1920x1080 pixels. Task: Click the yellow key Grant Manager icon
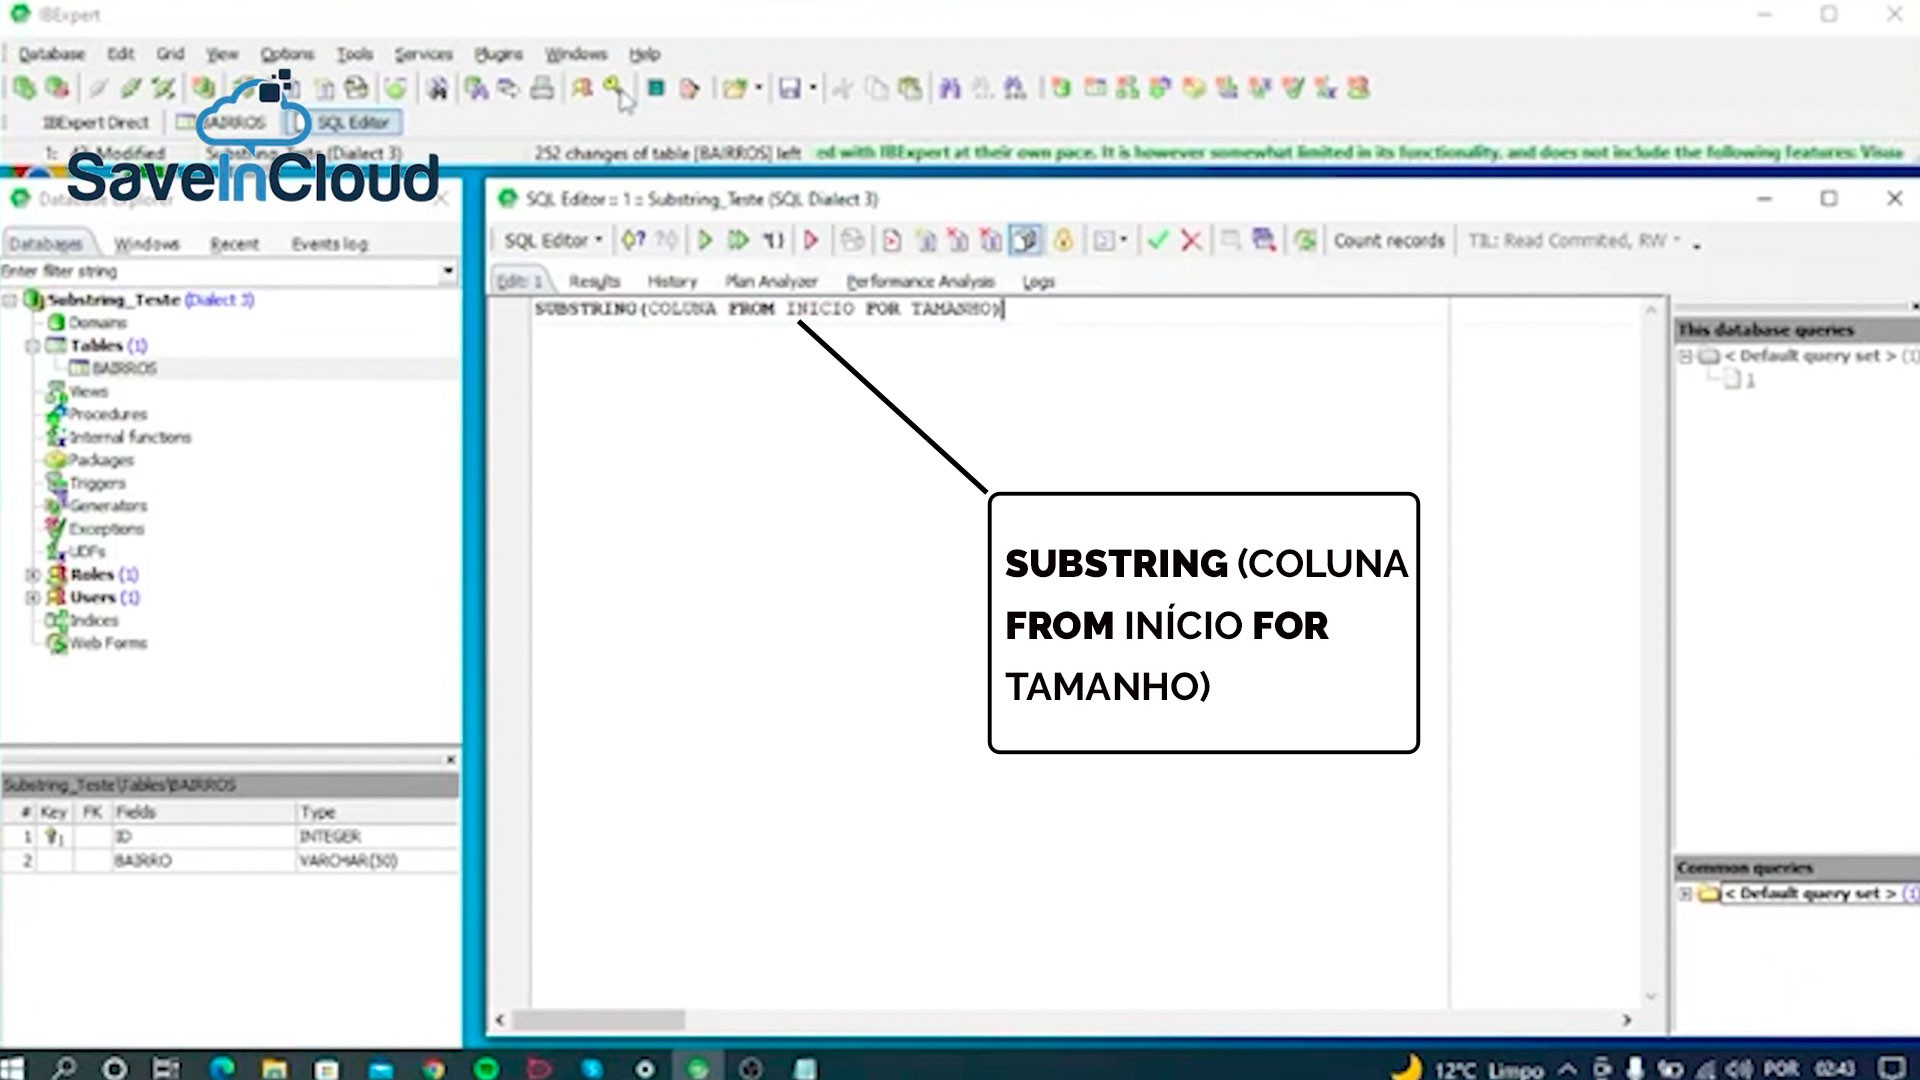click(613, 88)
